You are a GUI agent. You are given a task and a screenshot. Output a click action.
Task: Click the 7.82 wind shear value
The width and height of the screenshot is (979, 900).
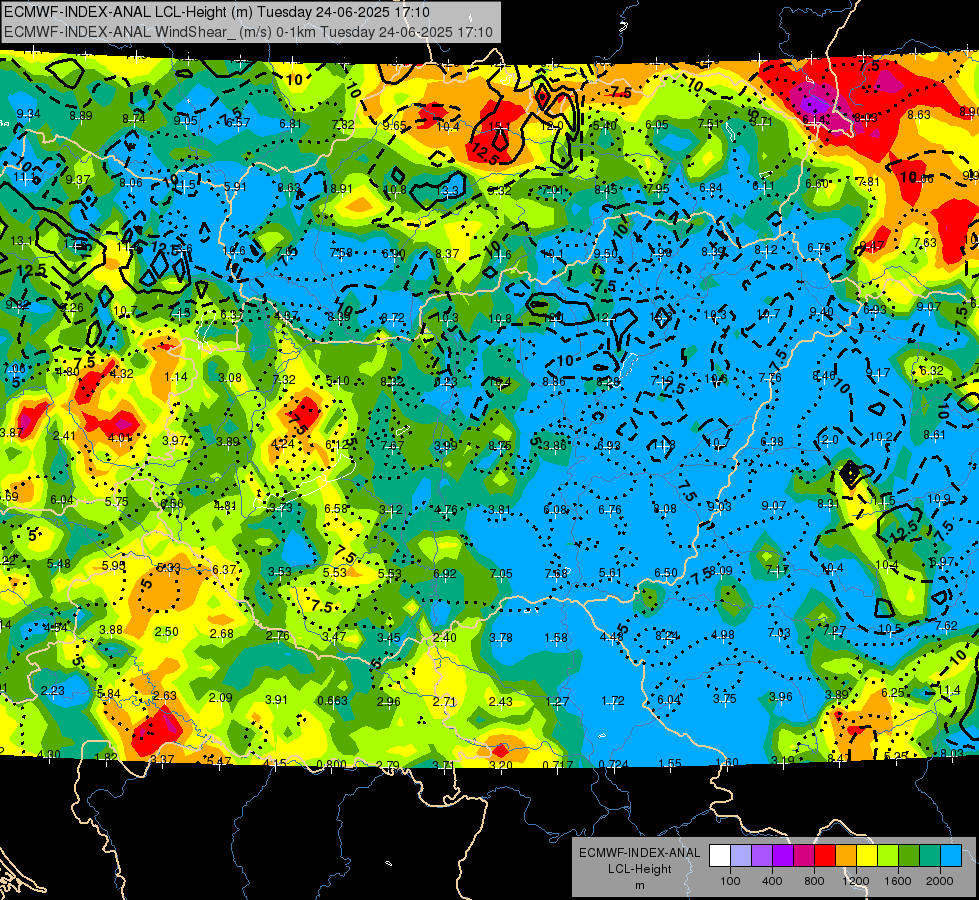(343, 124)
